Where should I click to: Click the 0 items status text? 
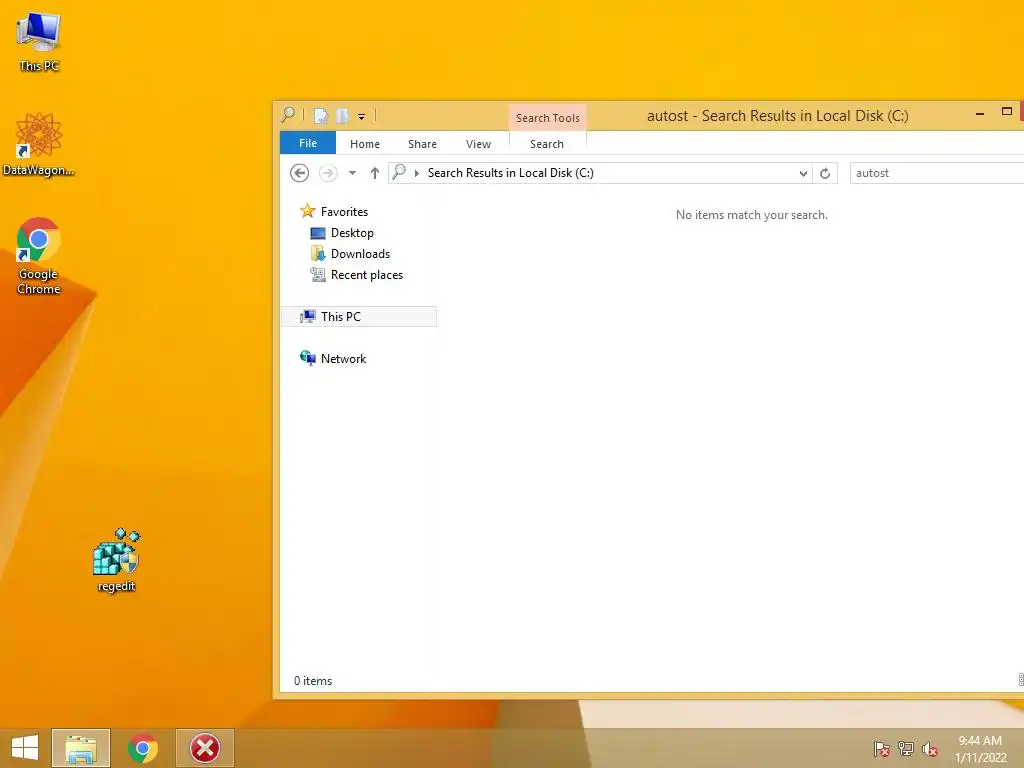pyautogui.click(x=313, y=680)
